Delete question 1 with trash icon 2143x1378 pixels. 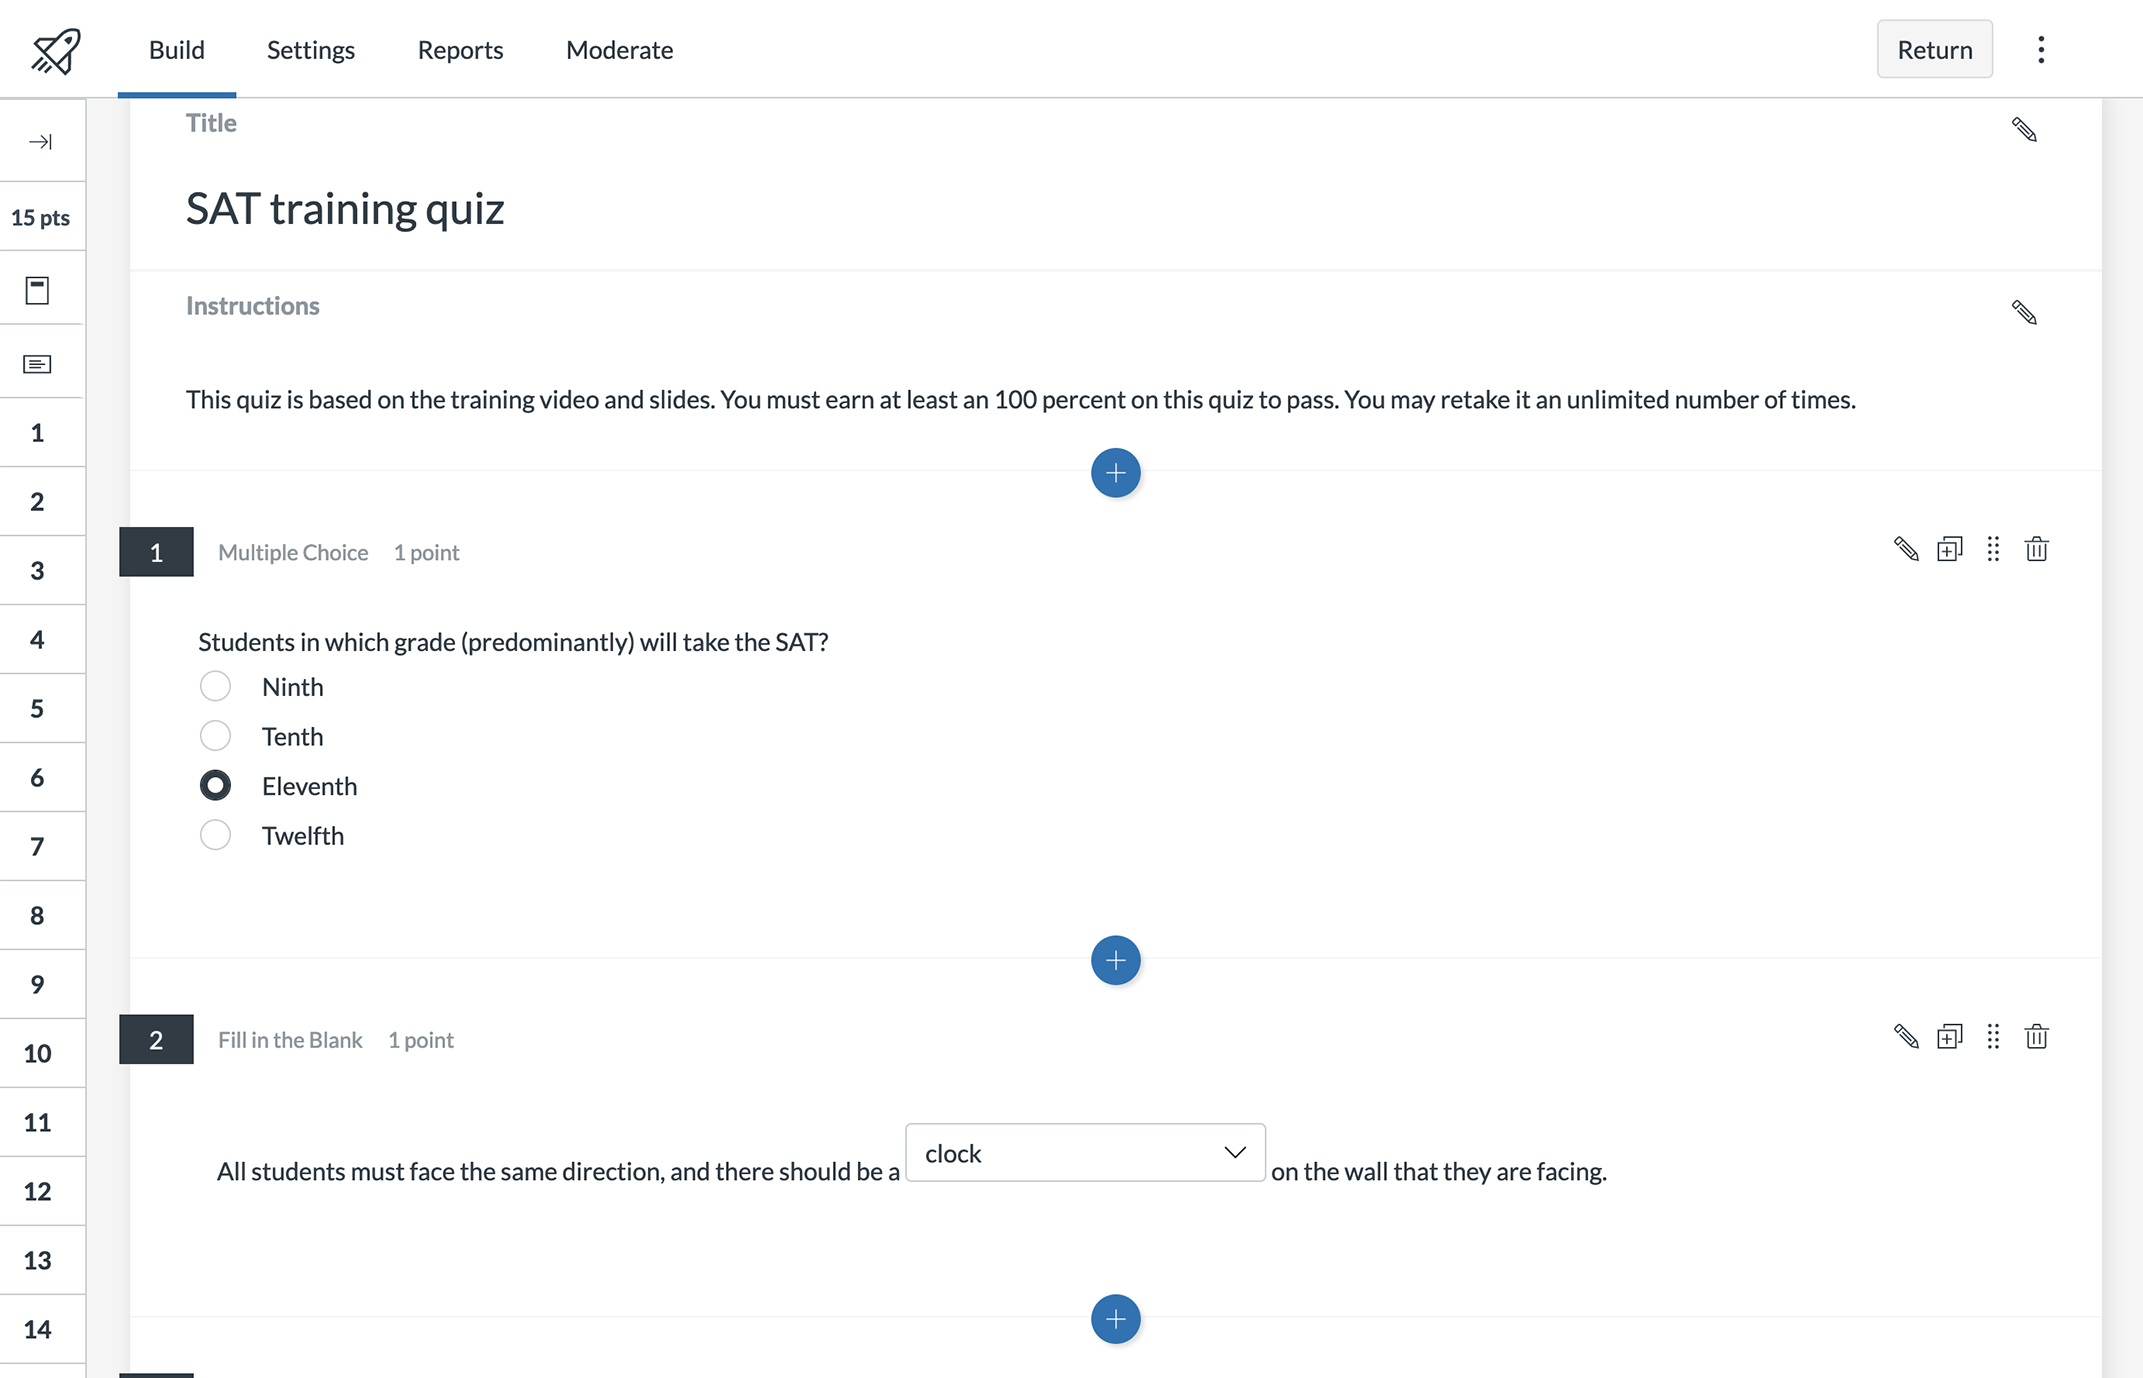click(2036, 549)
